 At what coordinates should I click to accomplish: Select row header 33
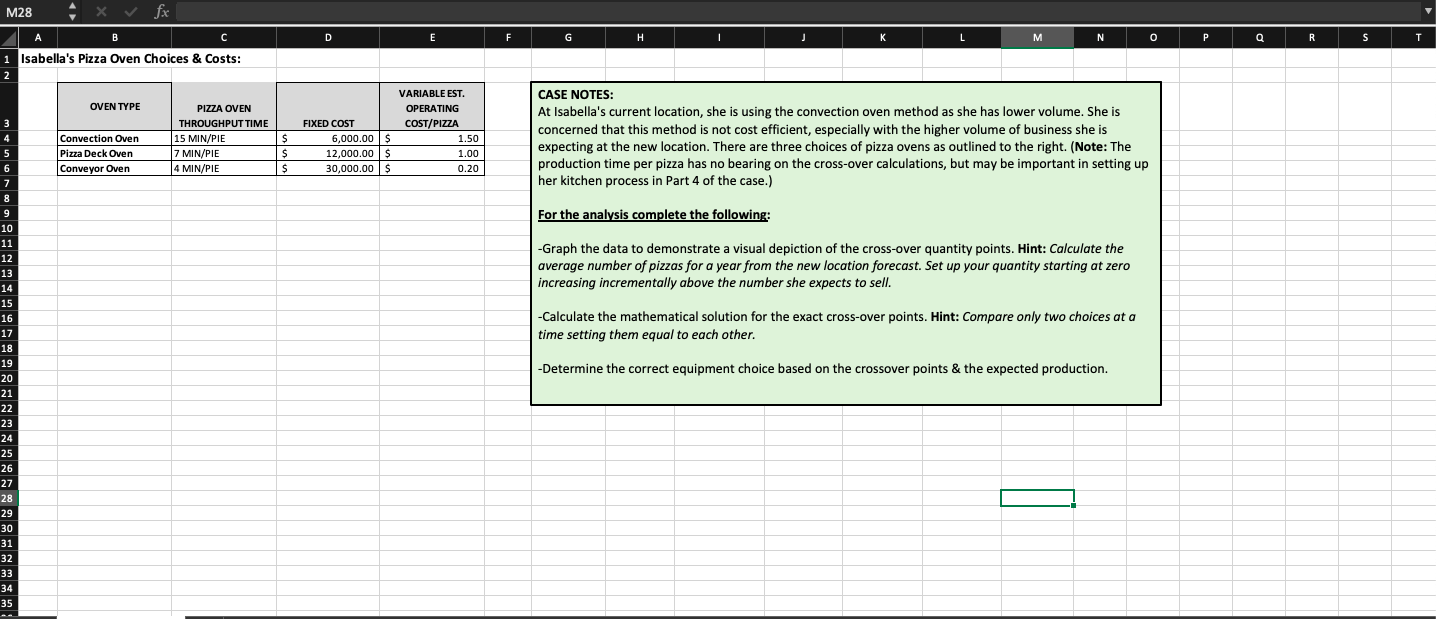(9, 573)
